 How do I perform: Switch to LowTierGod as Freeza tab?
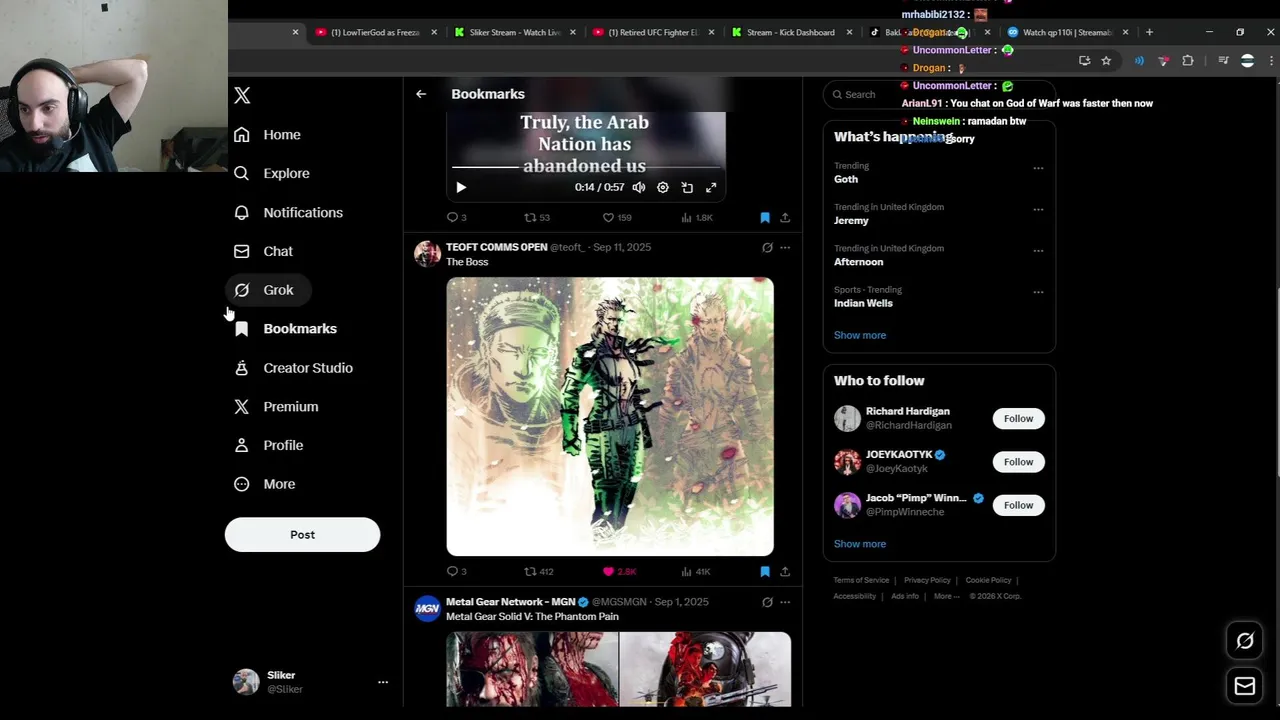tap(375, 32)
